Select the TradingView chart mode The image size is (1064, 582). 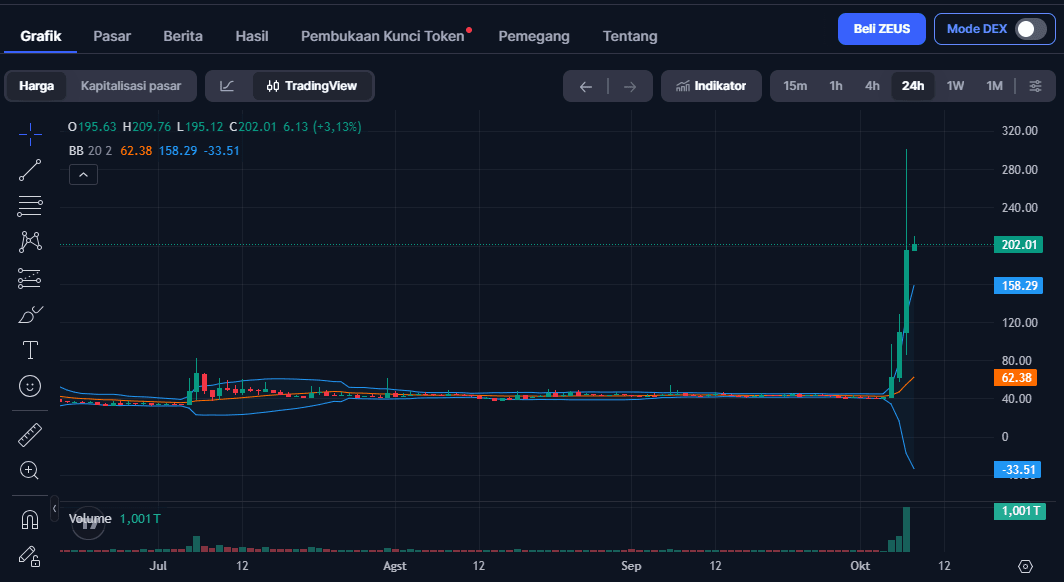tap(312, 86)
